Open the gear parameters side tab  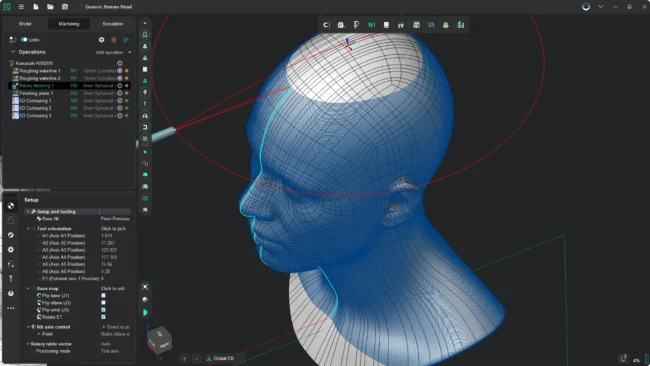click(11, 250)
